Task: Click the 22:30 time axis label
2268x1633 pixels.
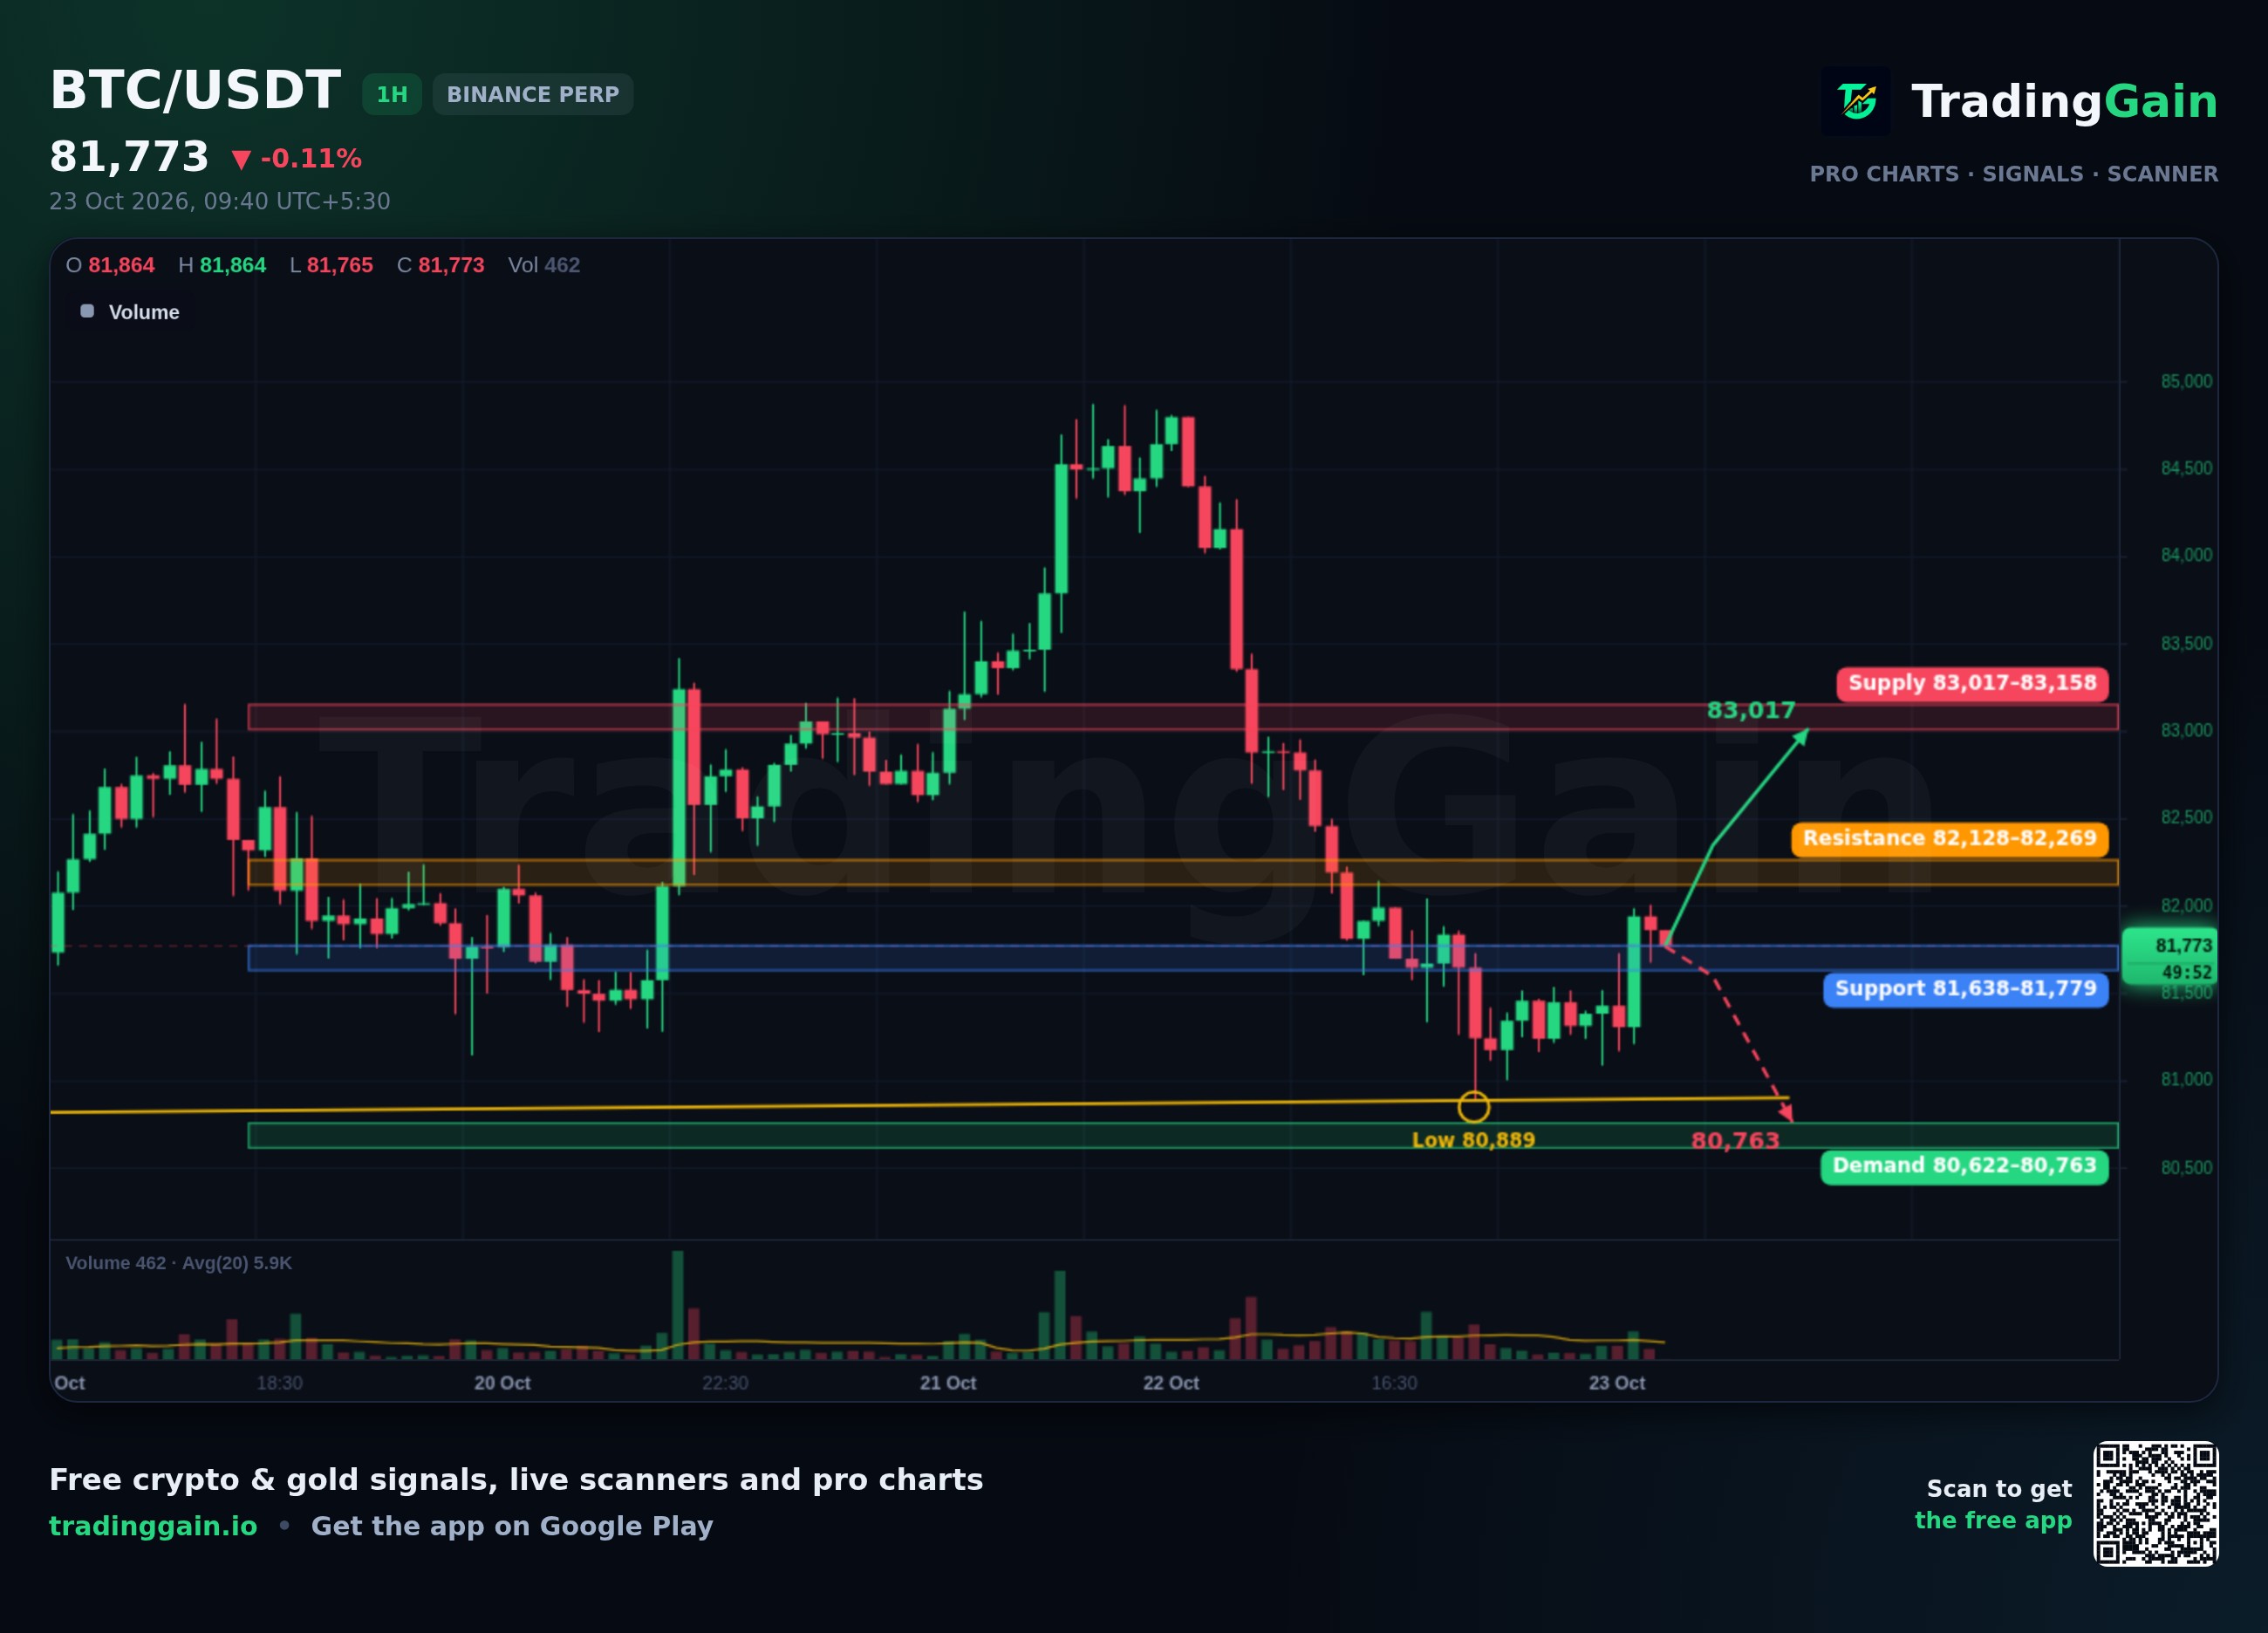Action: coord(725,1383)
